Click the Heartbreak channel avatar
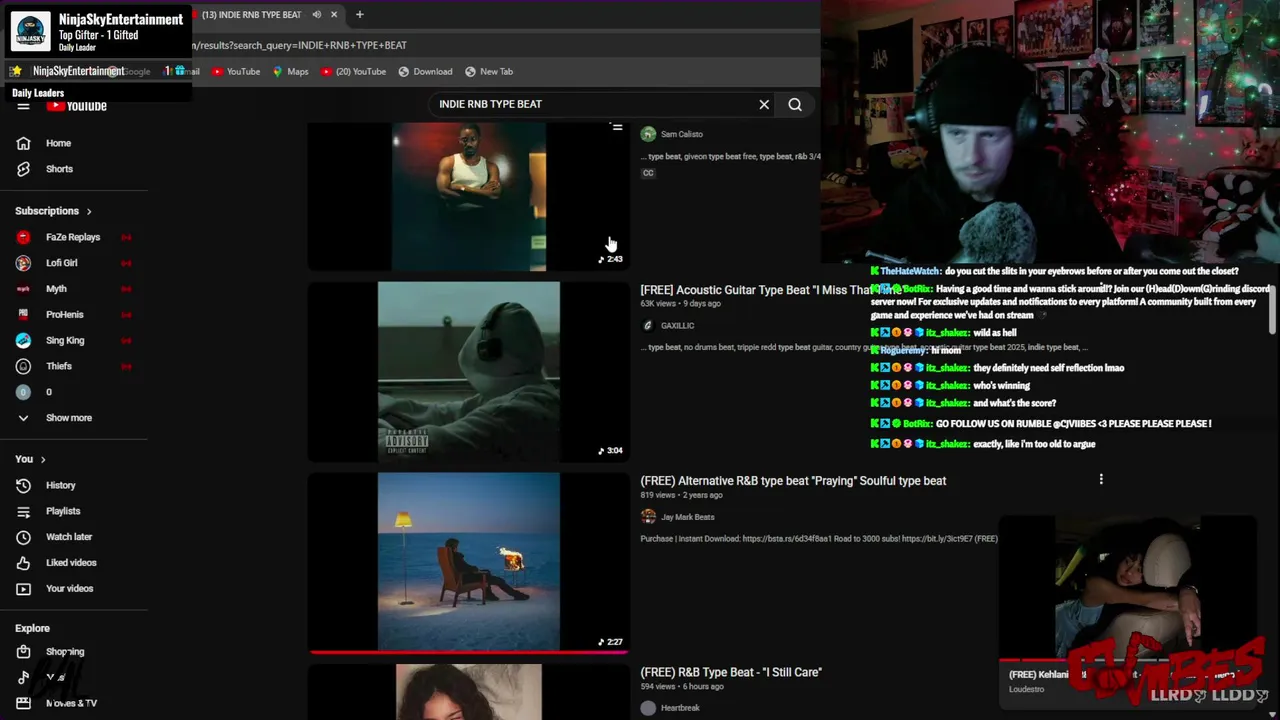 tap(648, 708)
